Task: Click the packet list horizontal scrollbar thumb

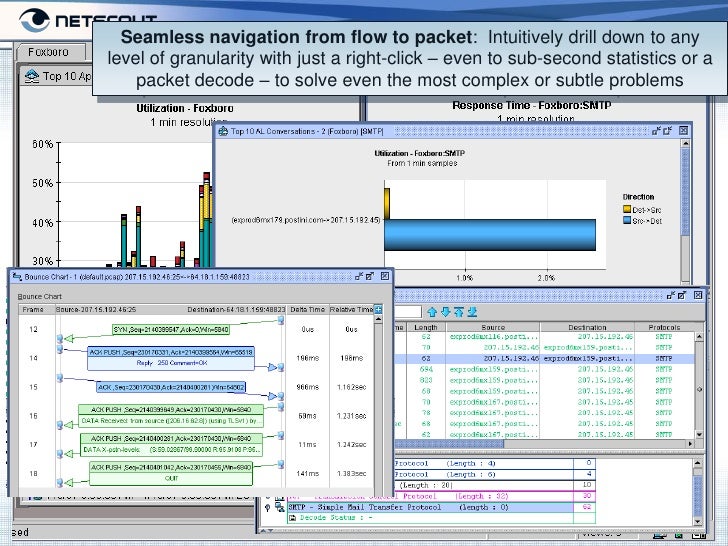Action: (448, 444)
